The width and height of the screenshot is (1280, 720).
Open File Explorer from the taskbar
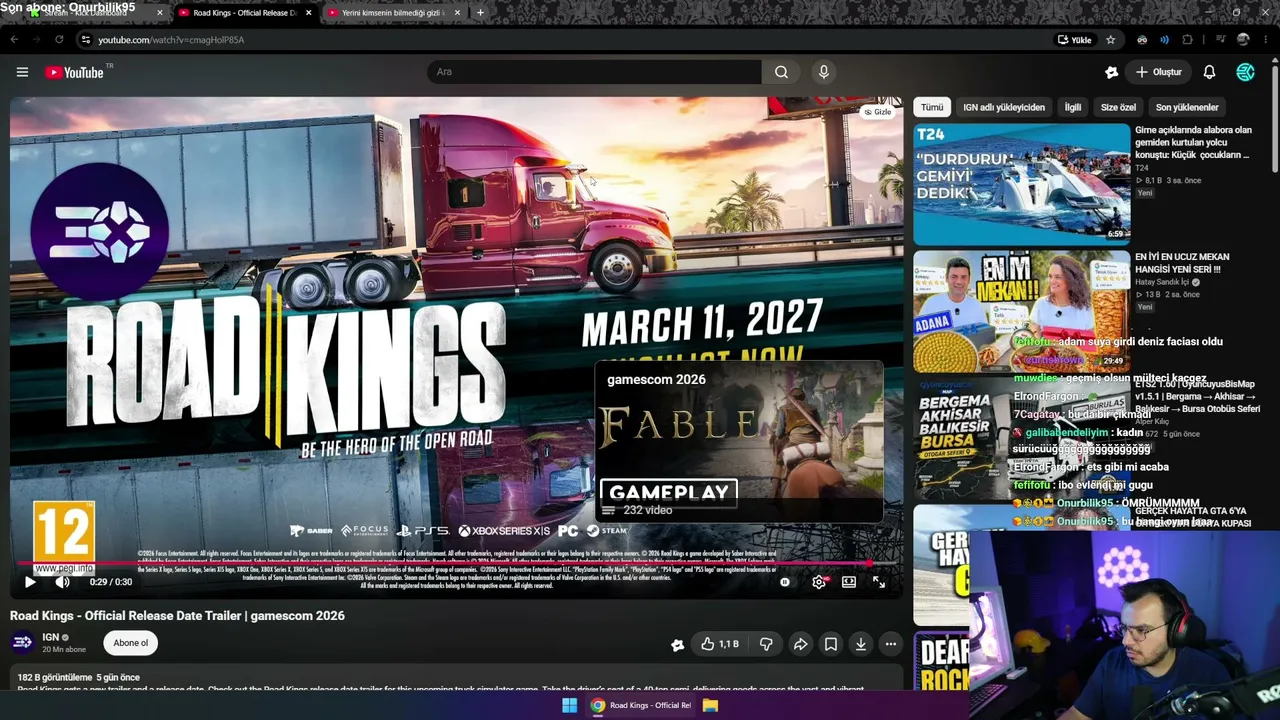tap(710, 705)
